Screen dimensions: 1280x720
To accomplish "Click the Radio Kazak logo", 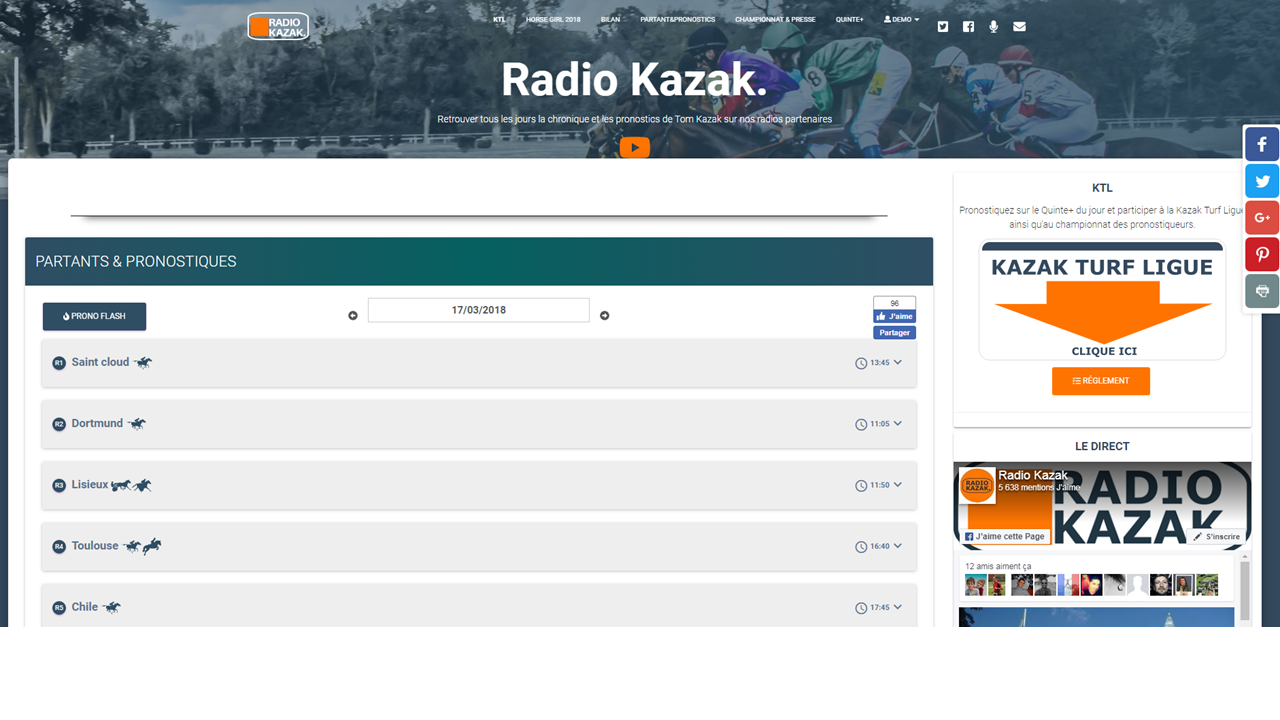I will [278, 26].
